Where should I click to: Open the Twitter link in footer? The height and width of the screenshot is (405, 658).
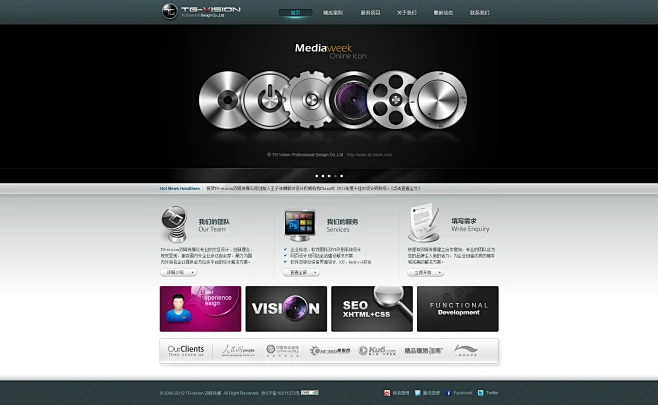pyautogui.click(x=489, y=393)
